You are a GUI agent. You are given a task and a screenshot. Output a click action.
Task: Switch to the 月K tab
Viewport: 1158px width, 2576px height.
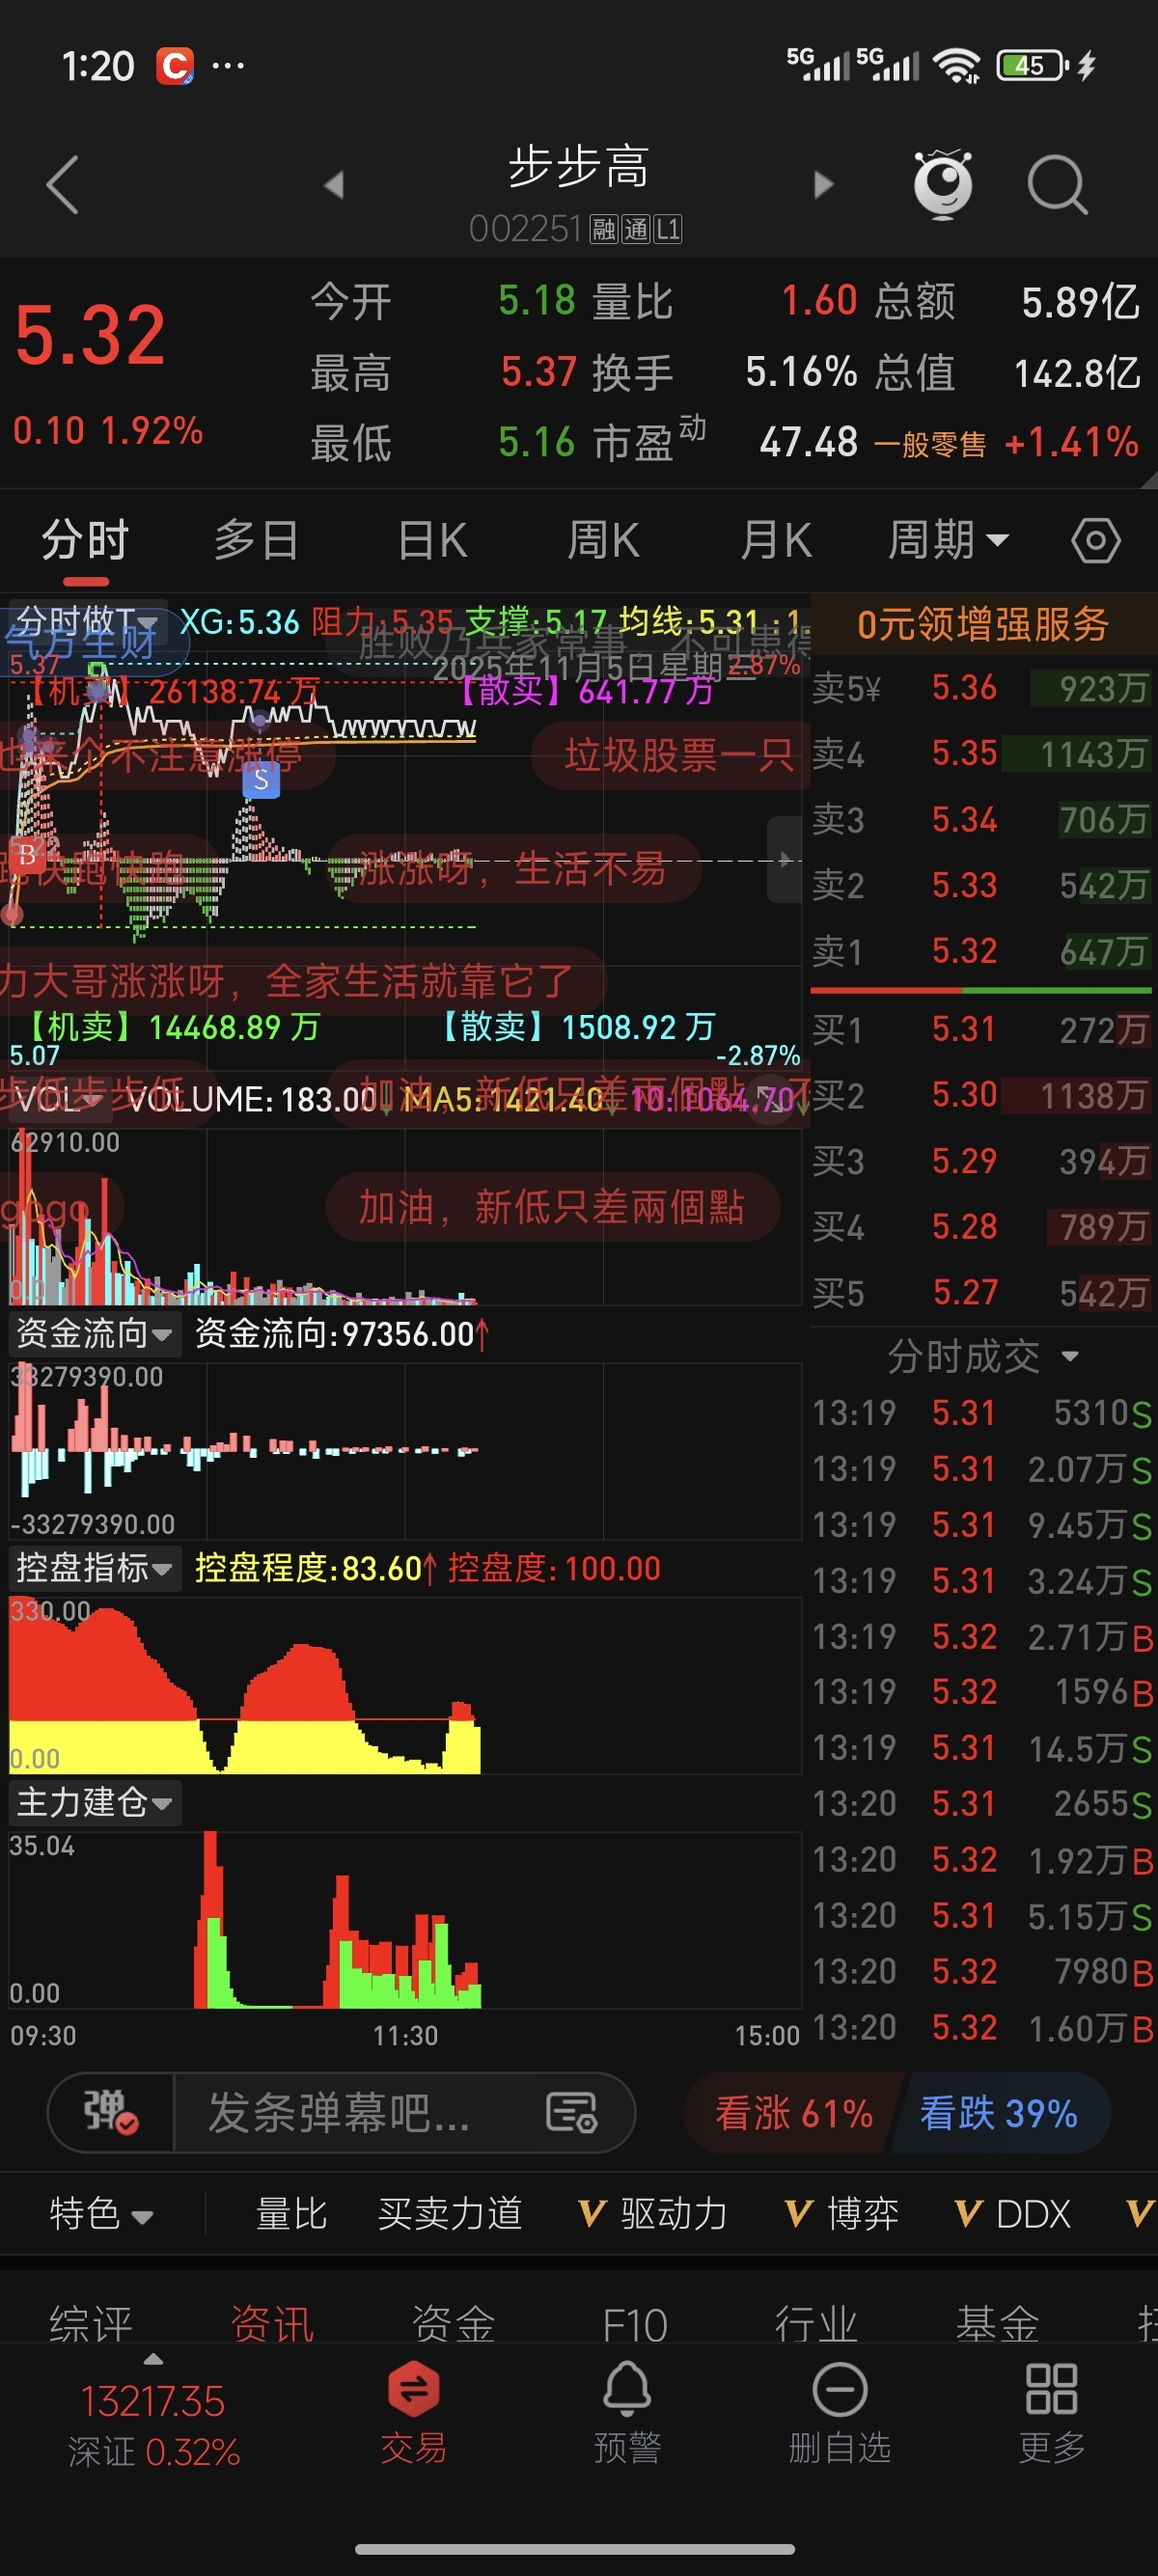775,541
